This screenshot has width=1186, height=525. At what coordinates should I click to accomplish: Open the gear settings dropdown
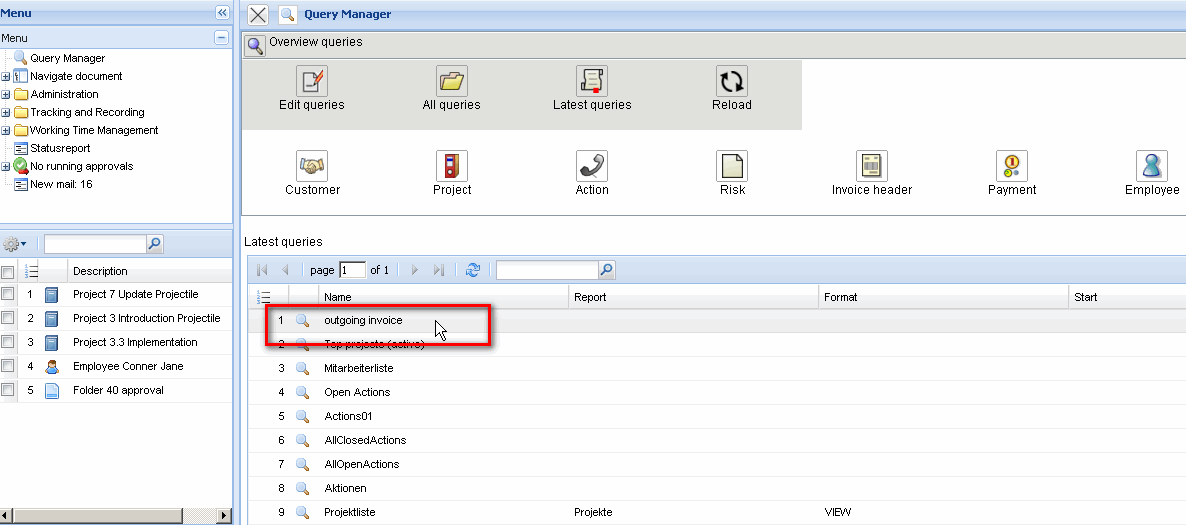point(15,244)
